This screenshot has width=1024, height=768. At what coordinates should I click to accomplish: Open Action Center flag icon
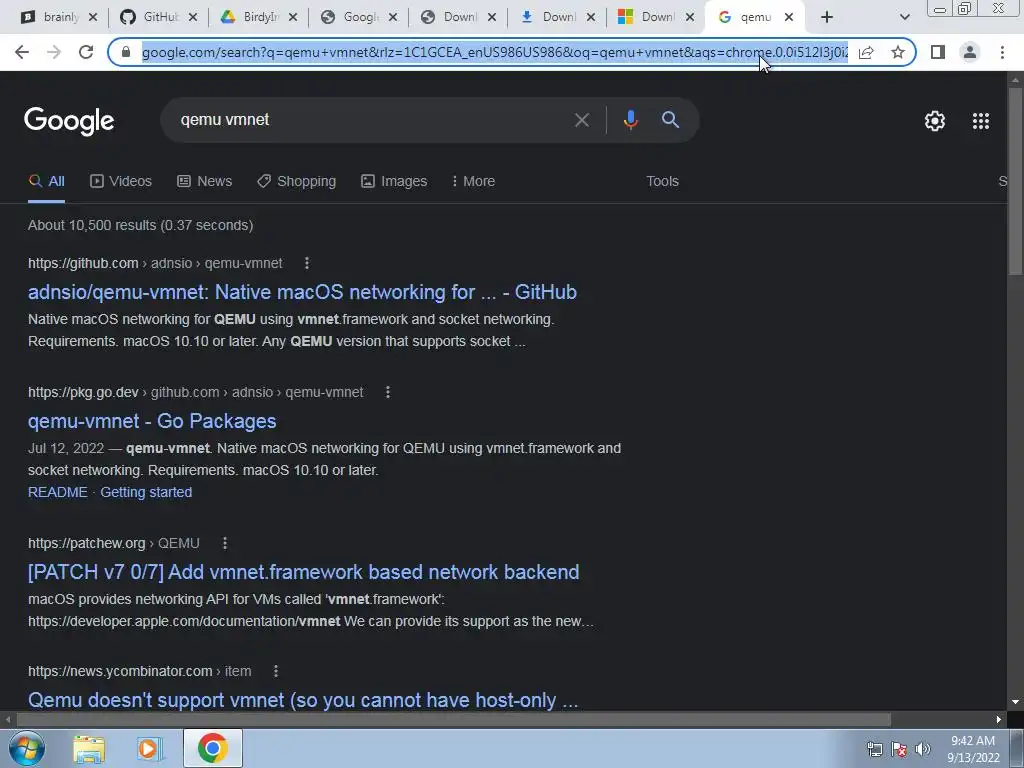899,749
